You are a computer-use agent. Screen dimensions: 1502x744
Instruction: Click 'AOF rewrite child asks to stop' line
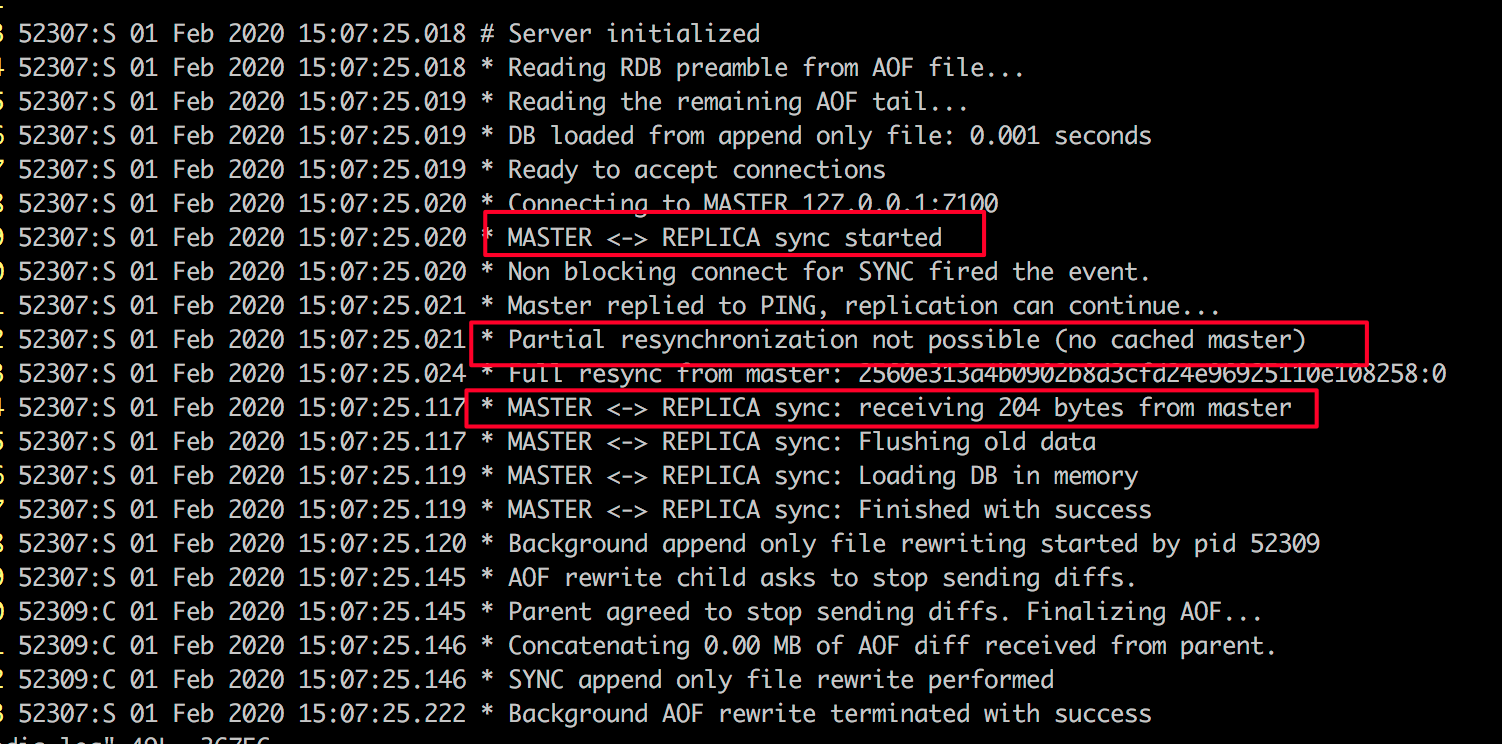(x=822, y=578)
